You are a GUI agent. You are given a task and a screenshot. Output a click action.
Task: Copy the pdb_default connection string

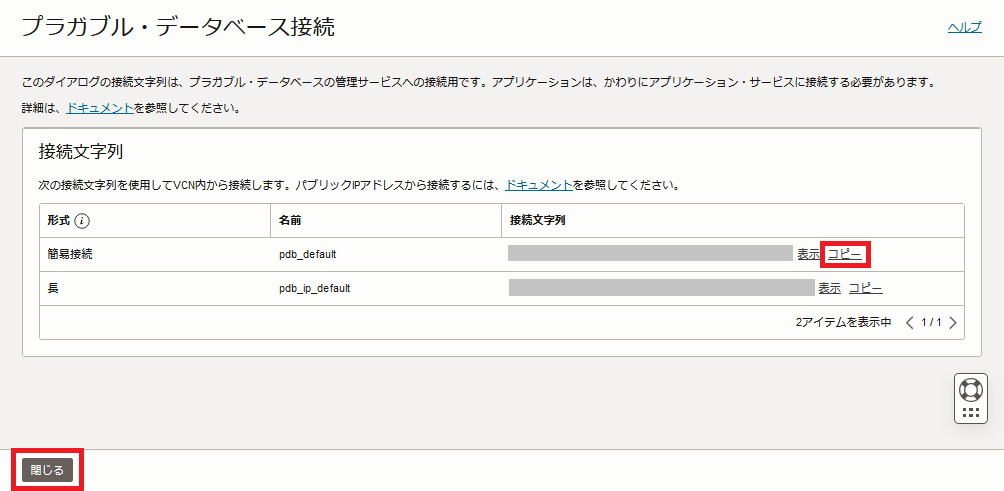845,254
